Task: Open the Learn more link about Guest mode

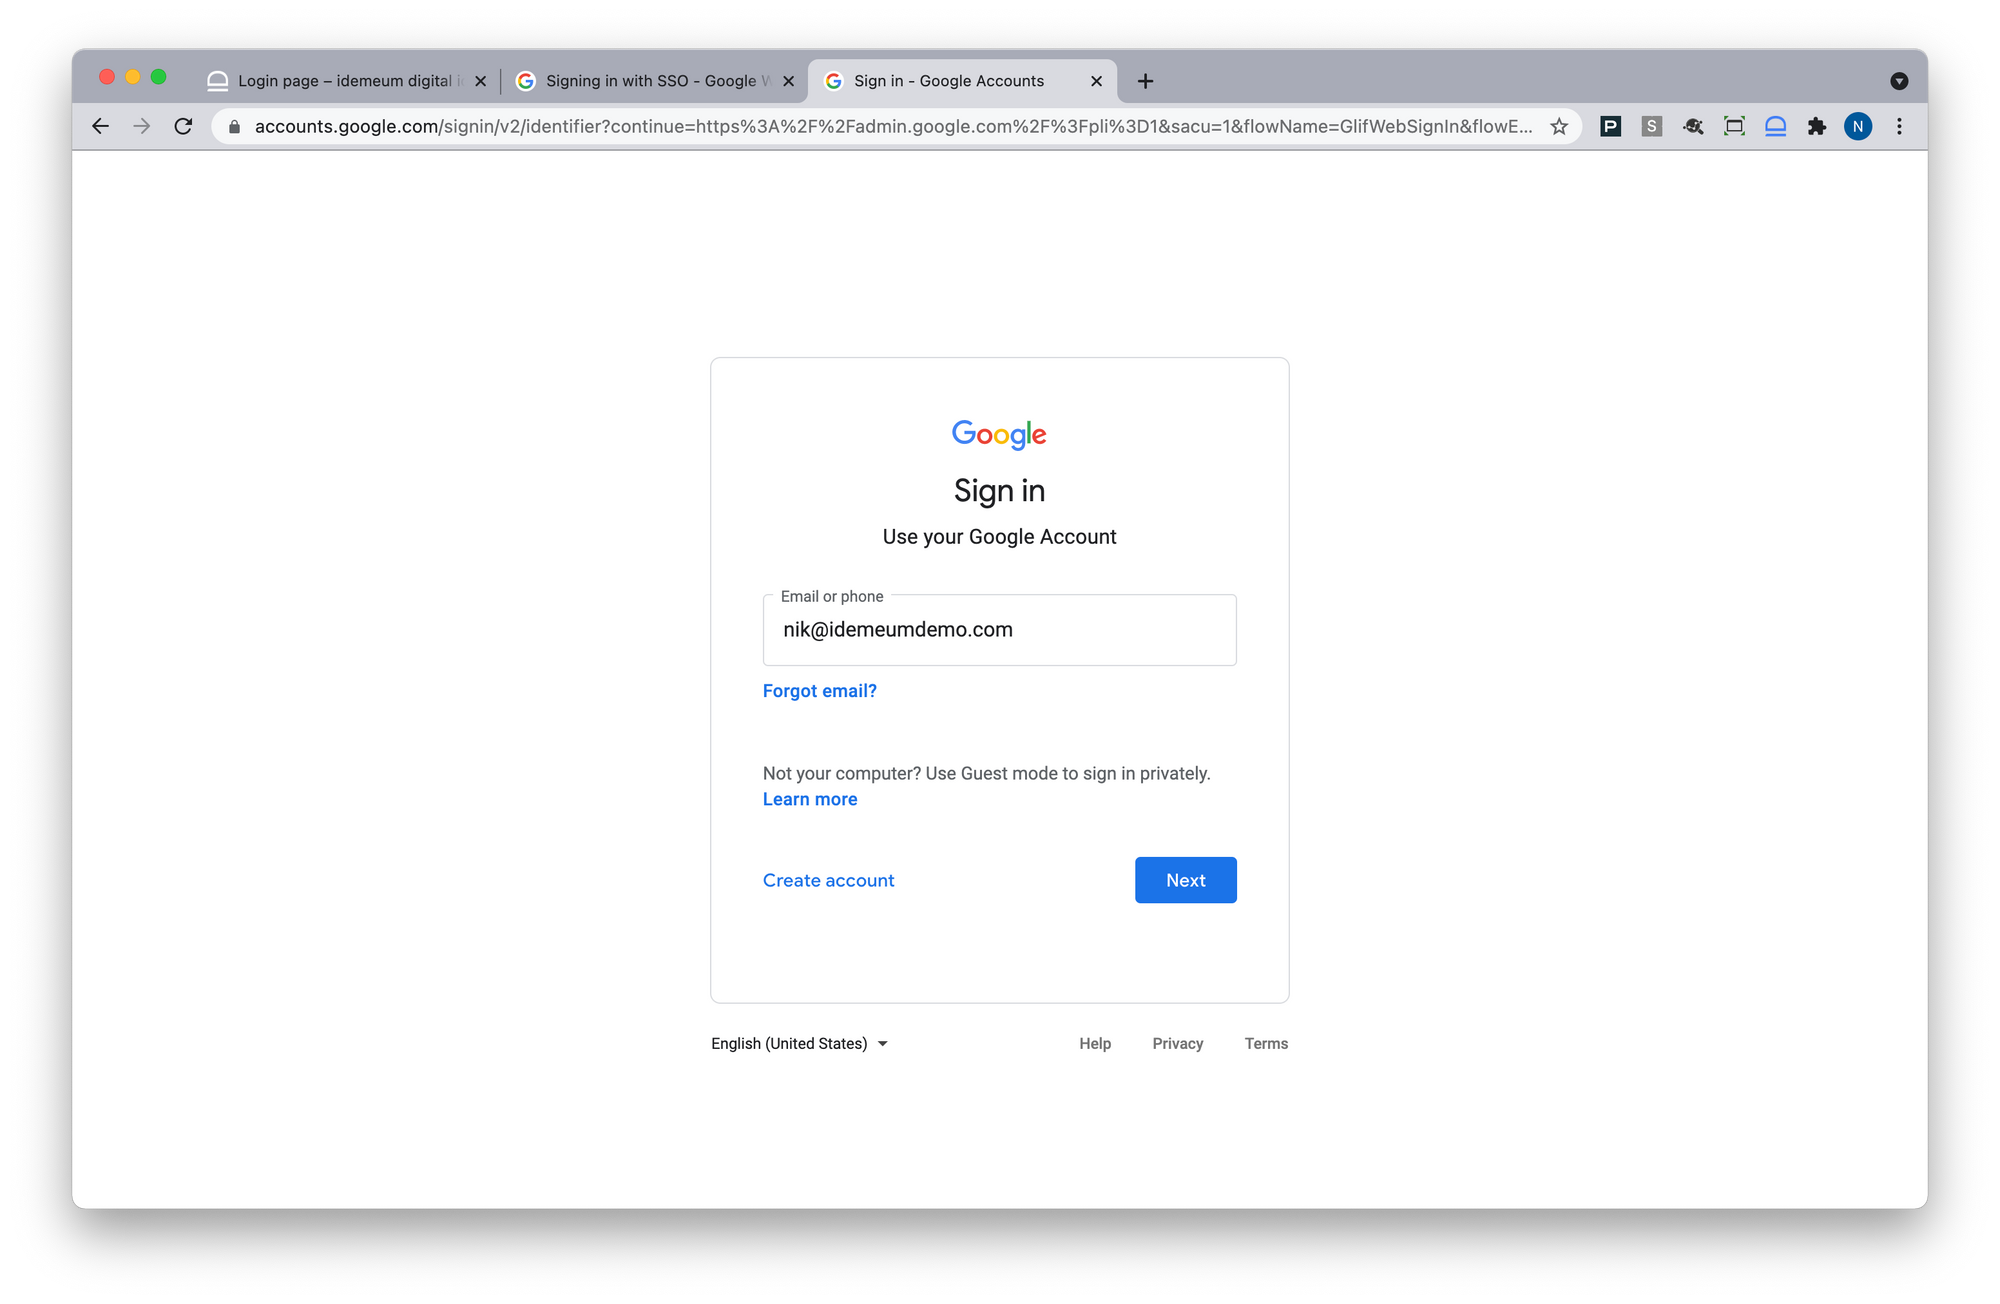Action: [x=810, y=799]
